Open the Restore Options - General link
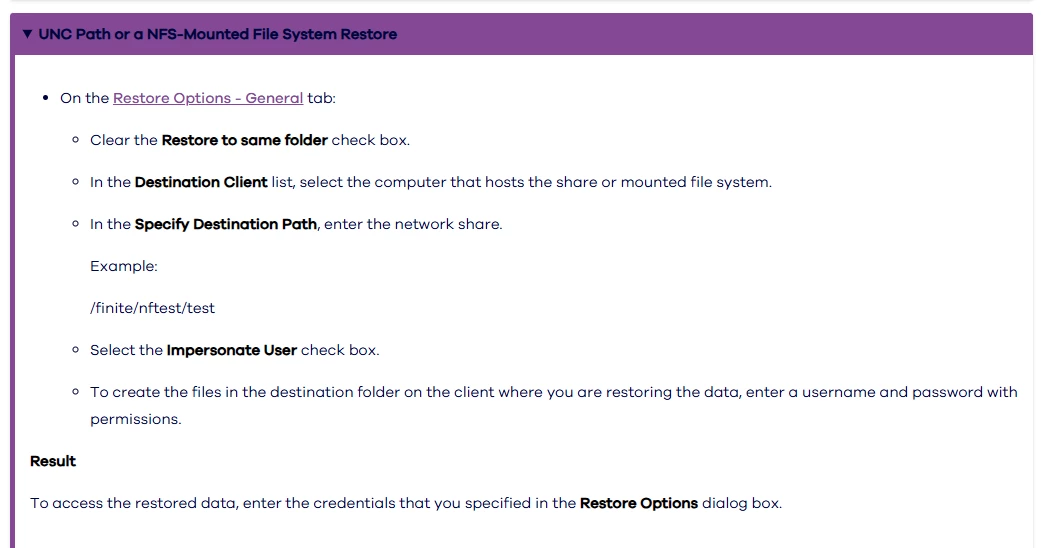This screenshot has width=1052, height=548. [x=208, y=98]
